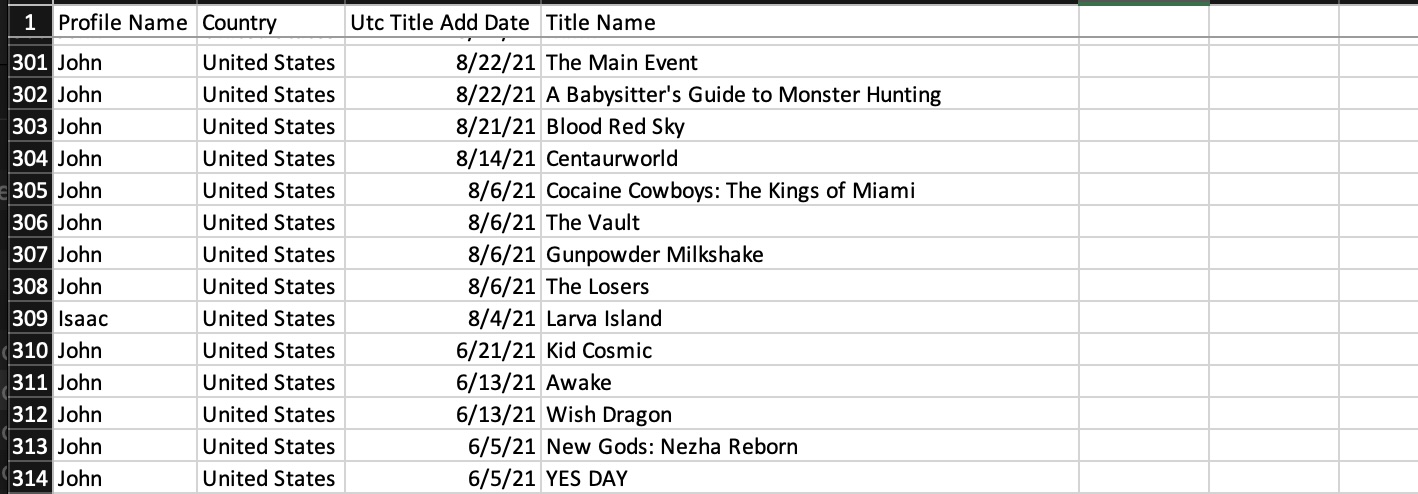Select the Utc Title Add Date header
This screenshot has height=494, width=1418.
(x=442, y=22)
